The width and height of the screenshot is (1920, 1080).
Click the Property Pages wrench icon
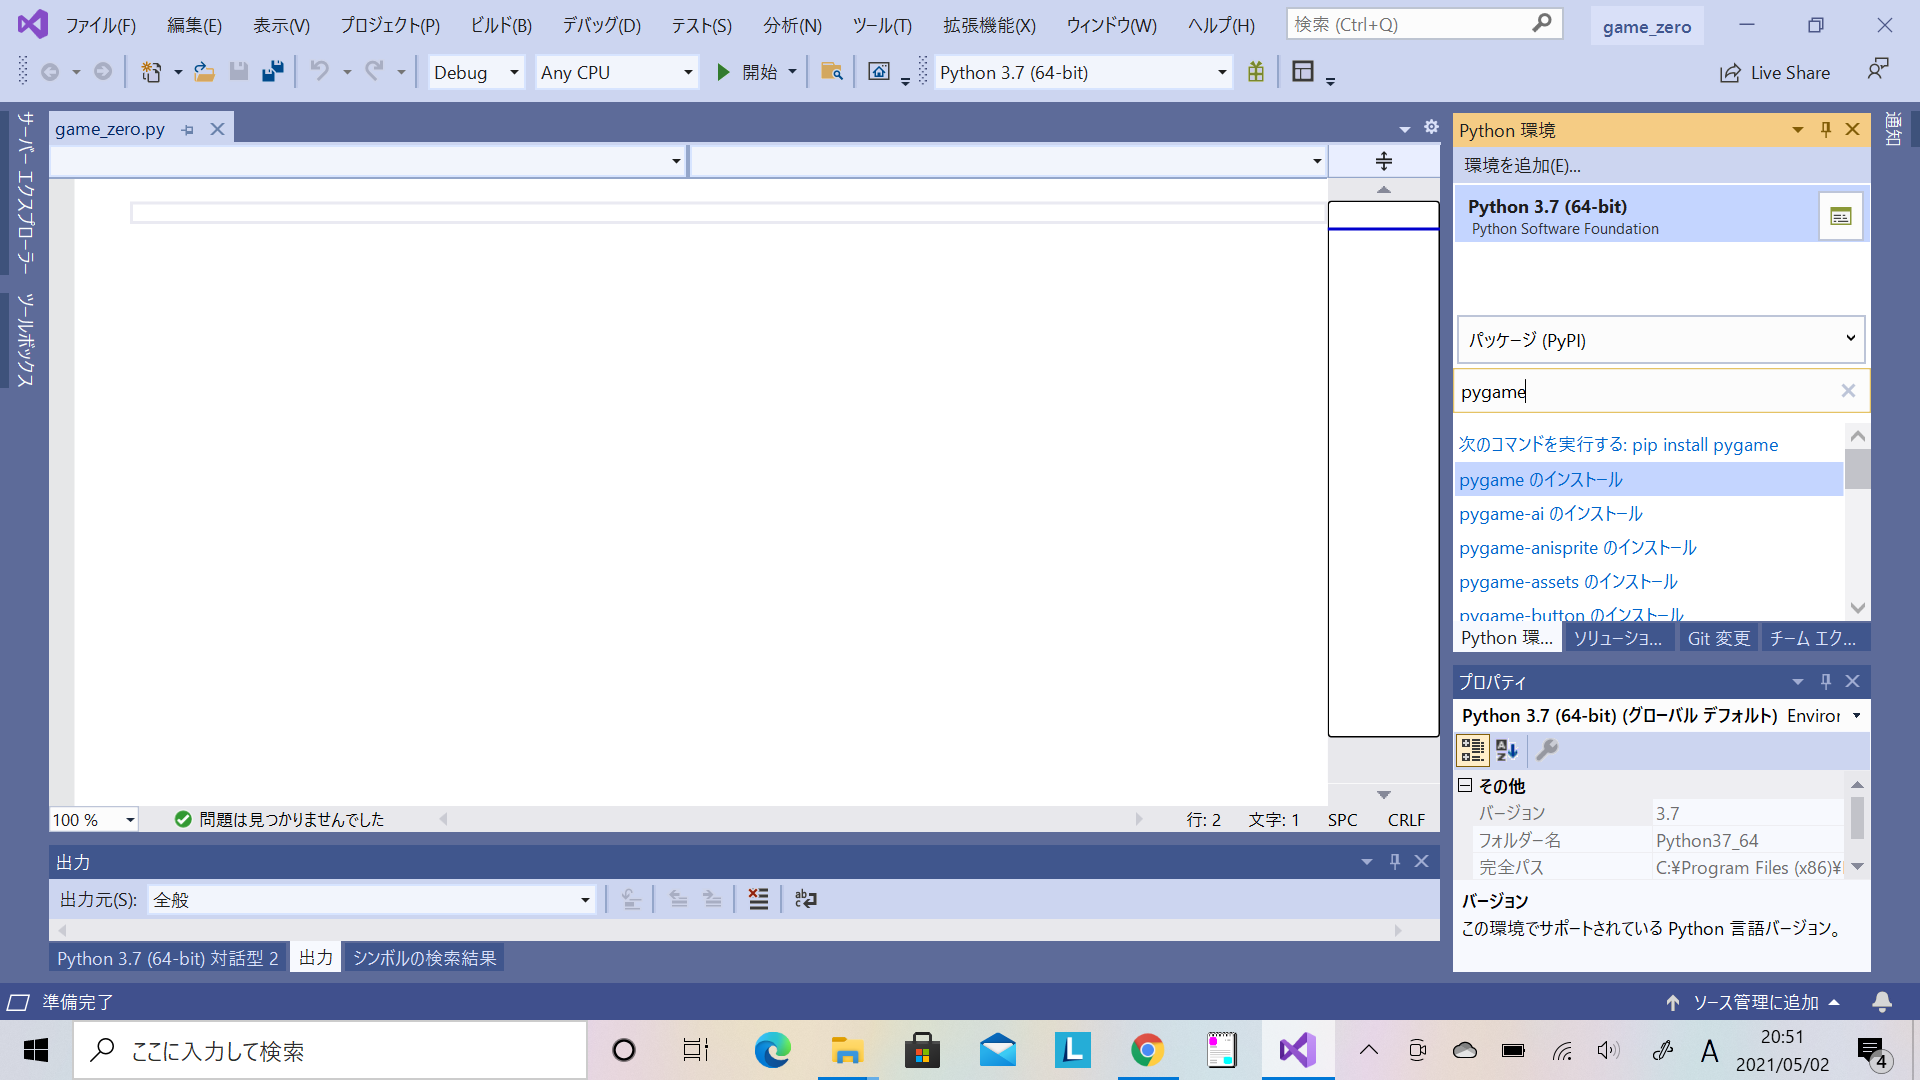(1547, 750)
